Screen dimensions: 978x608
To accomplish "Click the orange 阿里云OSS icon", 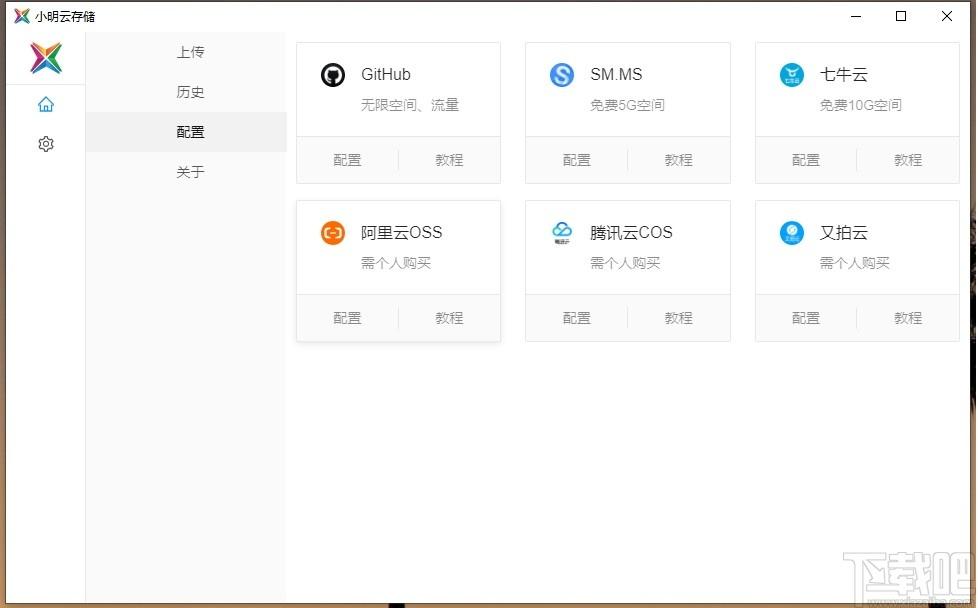I will [332, 233].
